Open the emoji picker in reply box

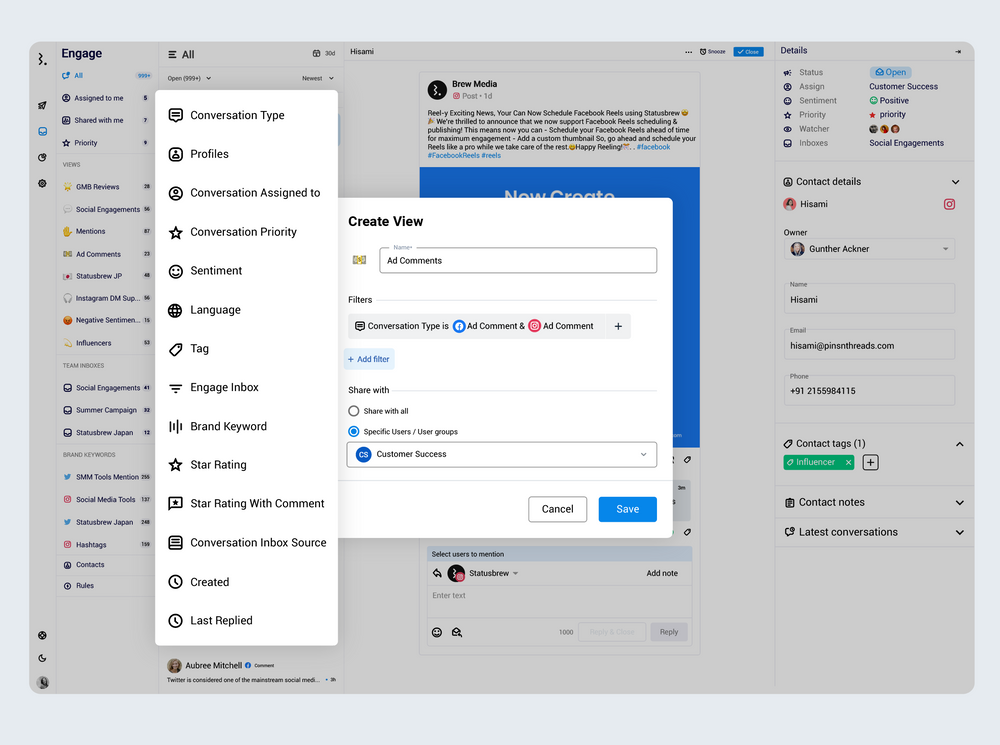(x=437, y=632)
